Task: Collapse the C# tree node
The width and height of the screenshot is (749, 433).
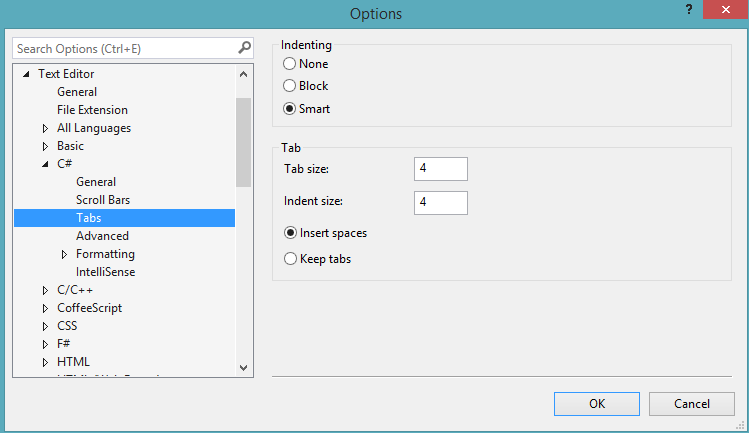Action: (45, 164)
